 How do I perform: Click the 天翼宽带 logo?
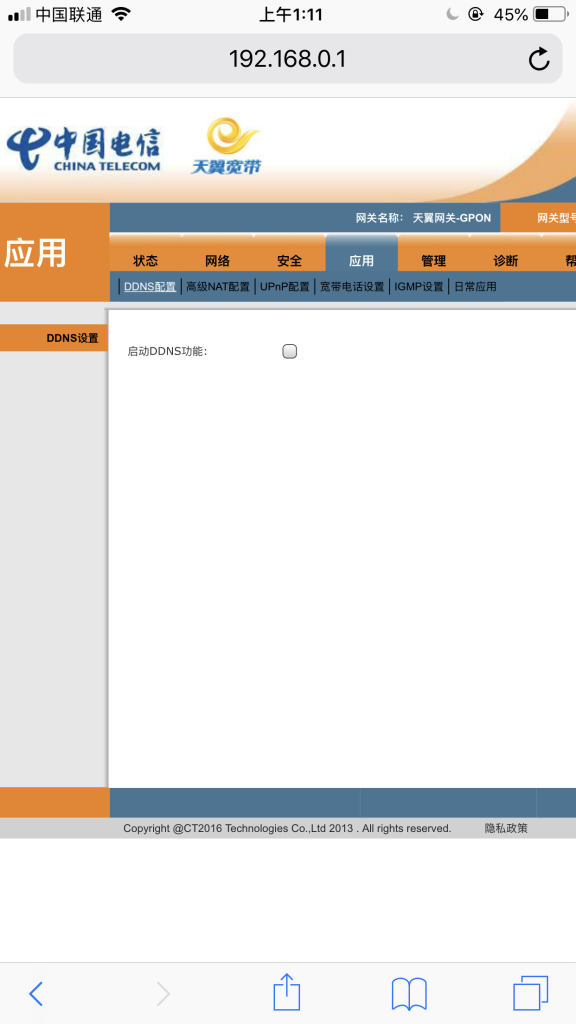[226, 146]
